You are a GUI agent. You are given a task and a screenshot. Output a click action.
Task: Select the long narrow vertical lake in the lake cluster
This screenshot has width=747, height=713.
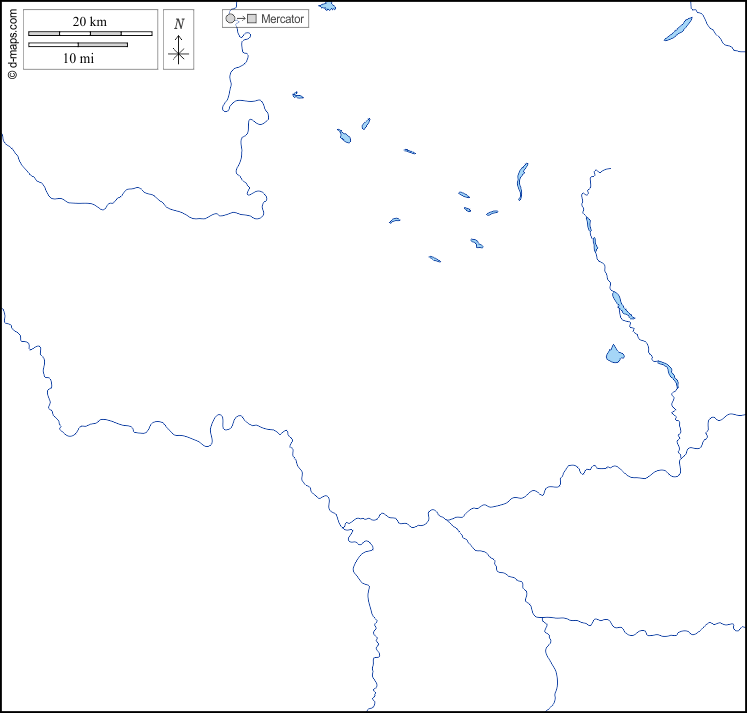click(521, 181)
